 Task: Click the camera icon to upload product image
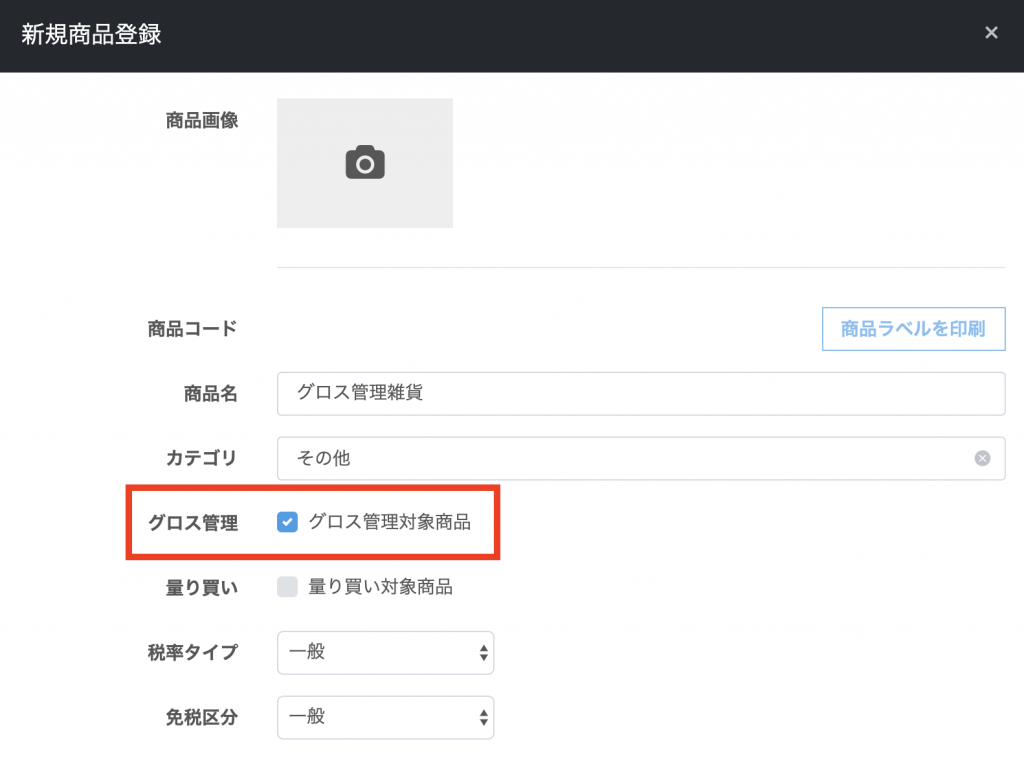pyautogui.click(x=365, y=162)
